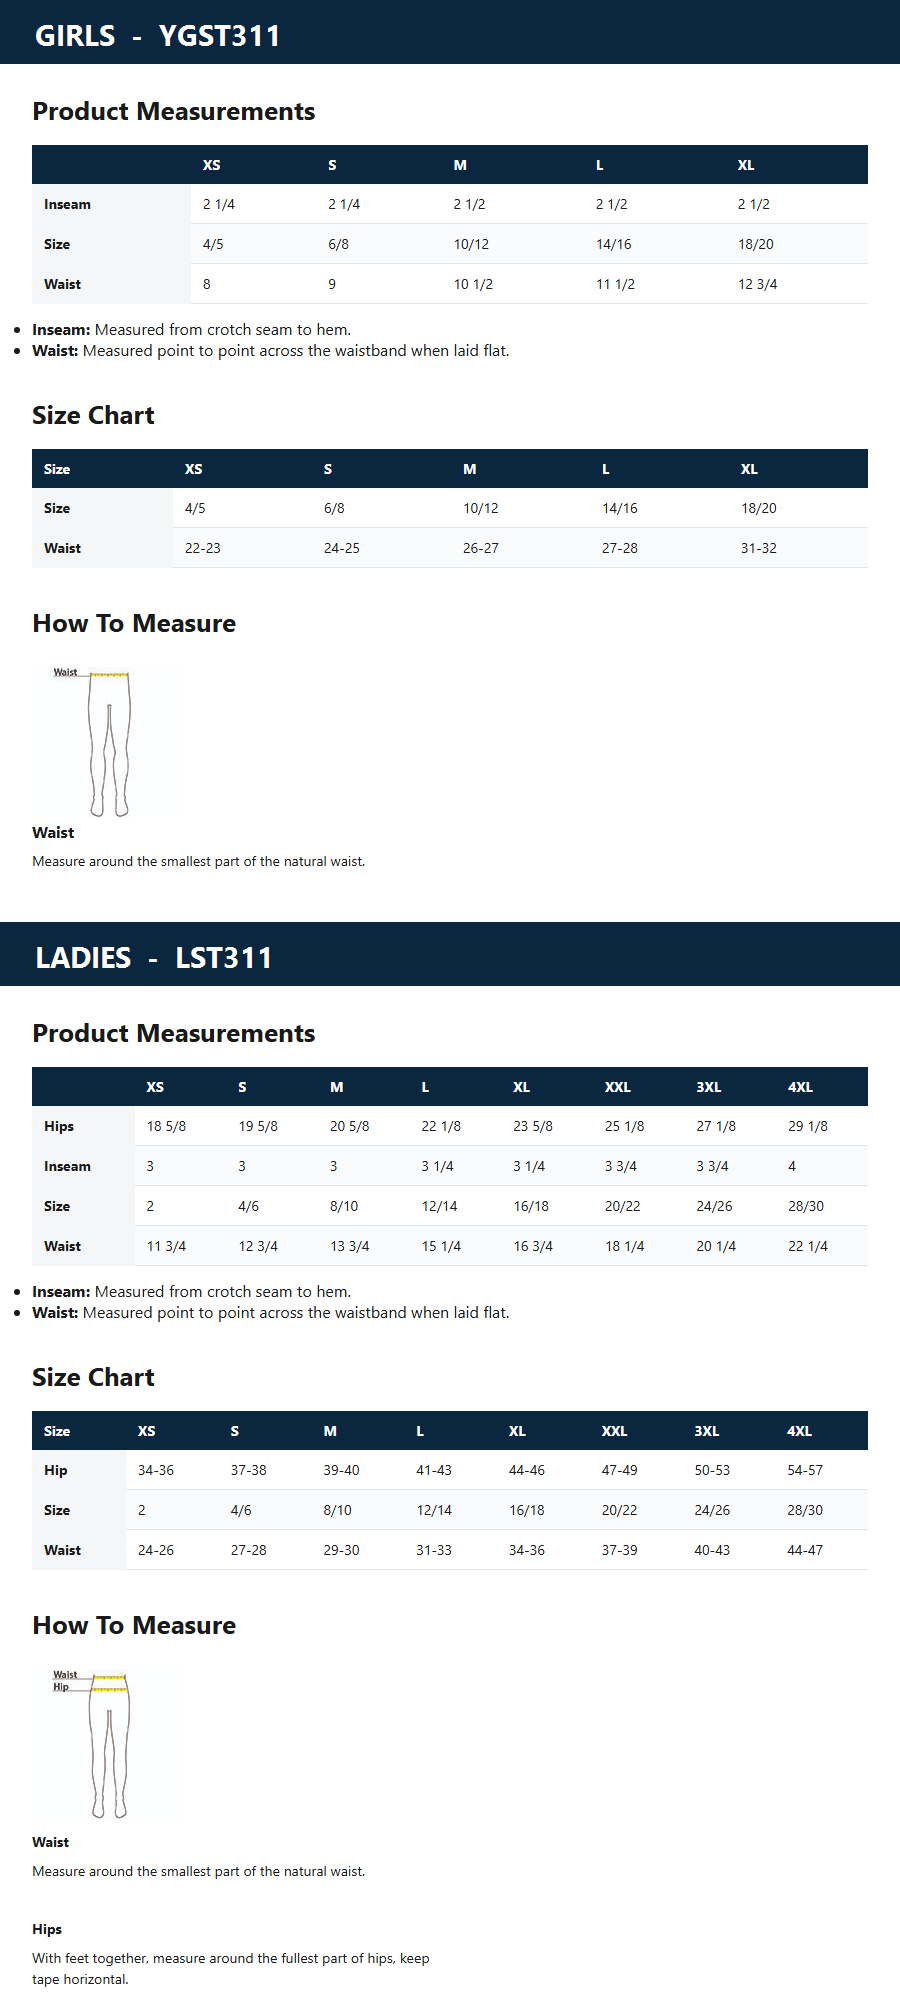Click ladies size chart Hip row label

point(56,1470)
